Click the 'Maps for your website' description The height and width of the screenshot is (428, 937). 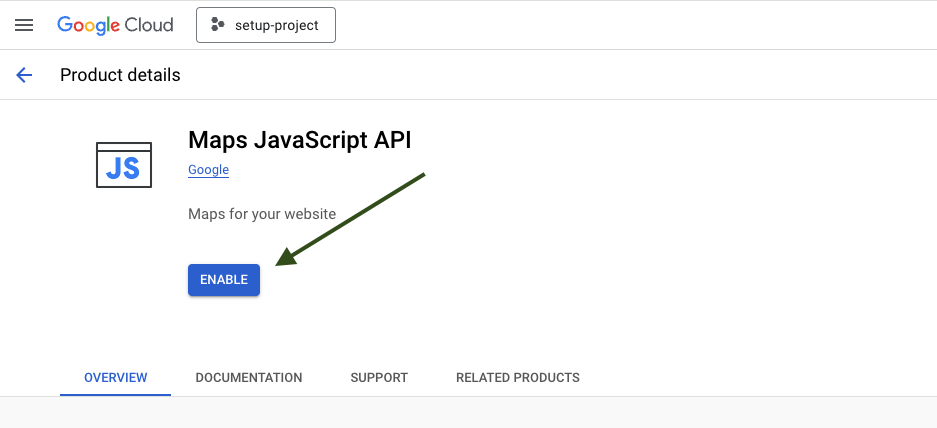[262, 214]
